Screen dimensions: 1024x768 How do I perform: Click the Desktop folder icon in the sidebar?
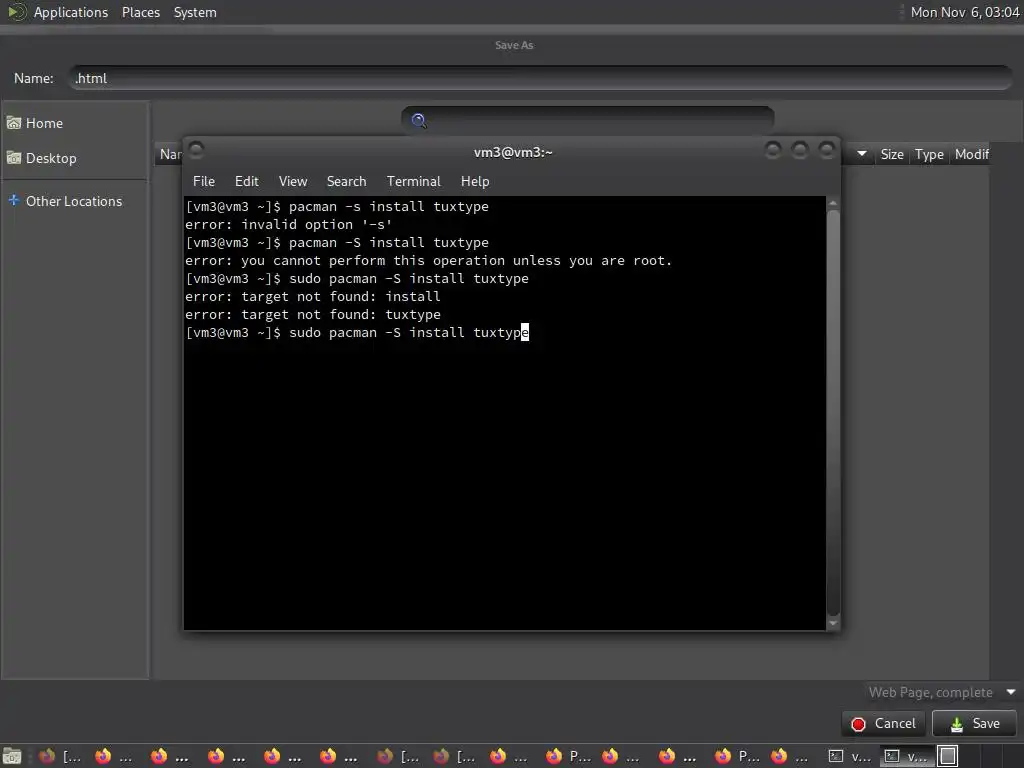pos(14,157)
